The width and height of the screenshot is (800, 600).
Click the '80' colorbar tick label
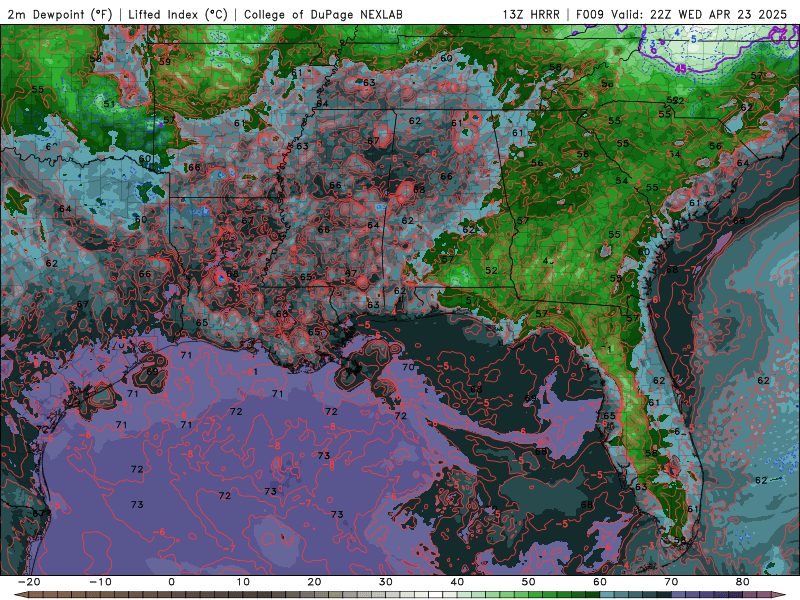pyautogui.click(x=743, y=582)
